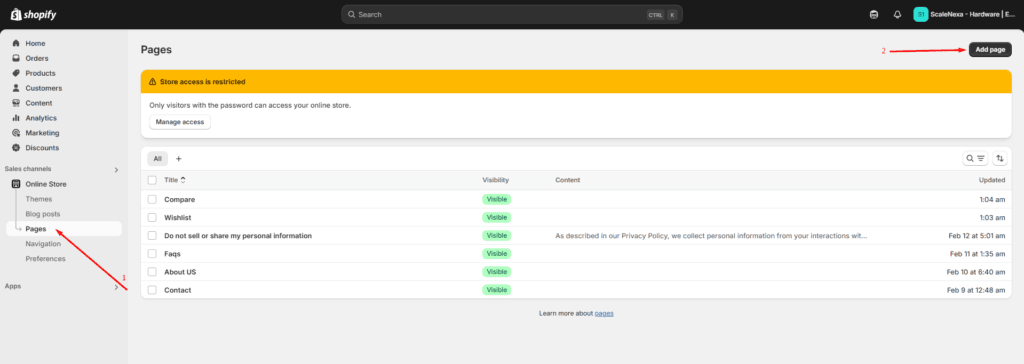Toggle the select-all pages checkbox
Image resolution: width=1024 pixels, height=364 pixels.
click(x=152, y=180)
